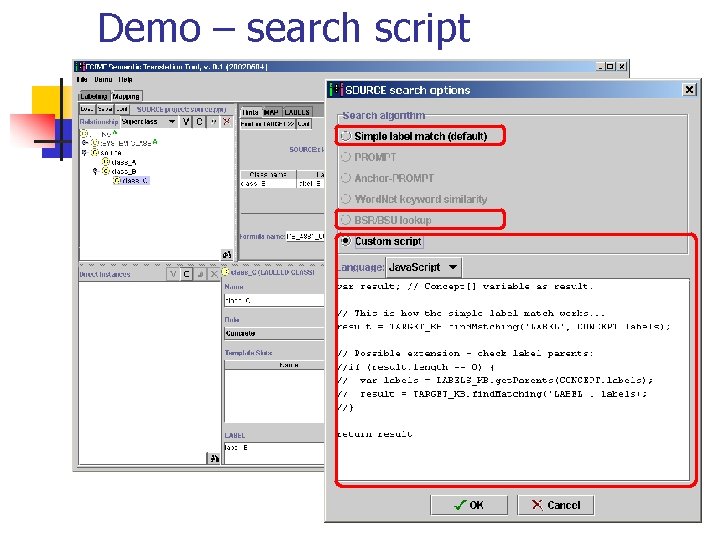
Task: Open the Help menu in main window
Action: click(x=125, y=79)
